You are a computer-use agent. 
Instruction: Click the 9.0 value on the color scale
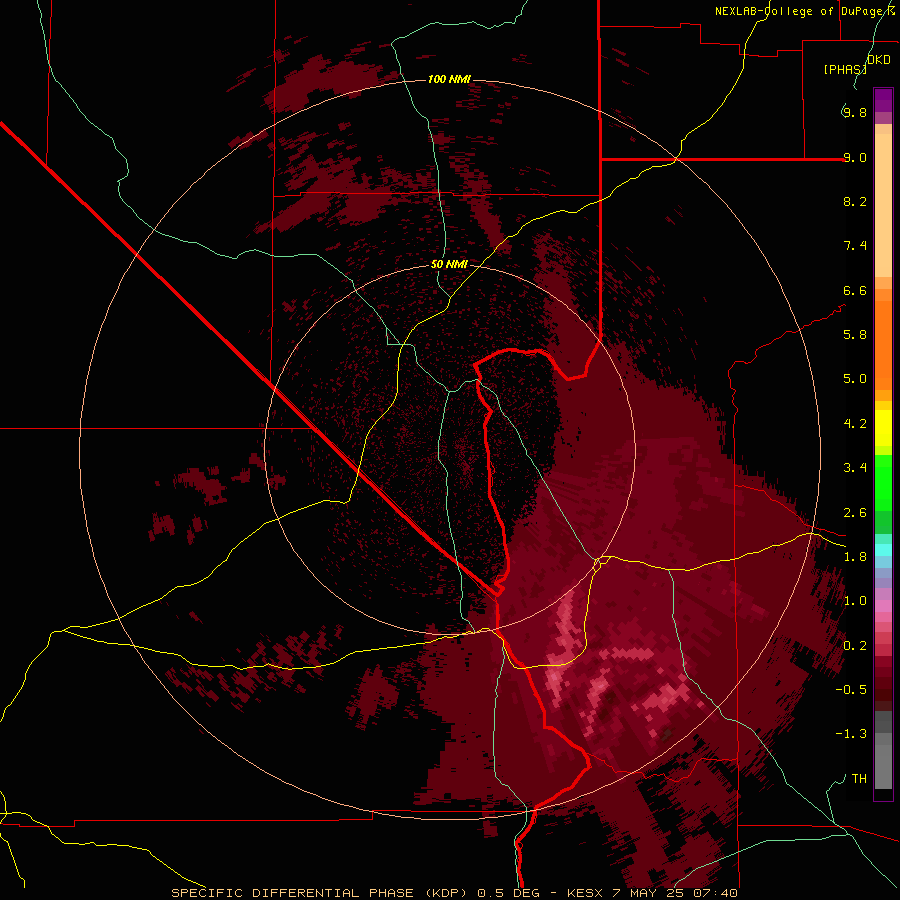point(855,157)
